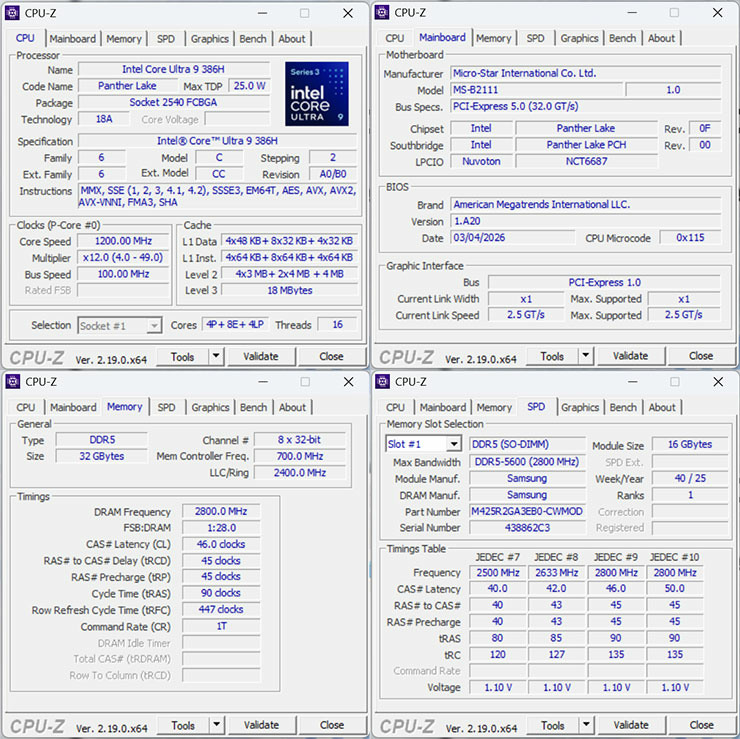Go to the Bench tab in the SPD window

[x=623, y=407]
